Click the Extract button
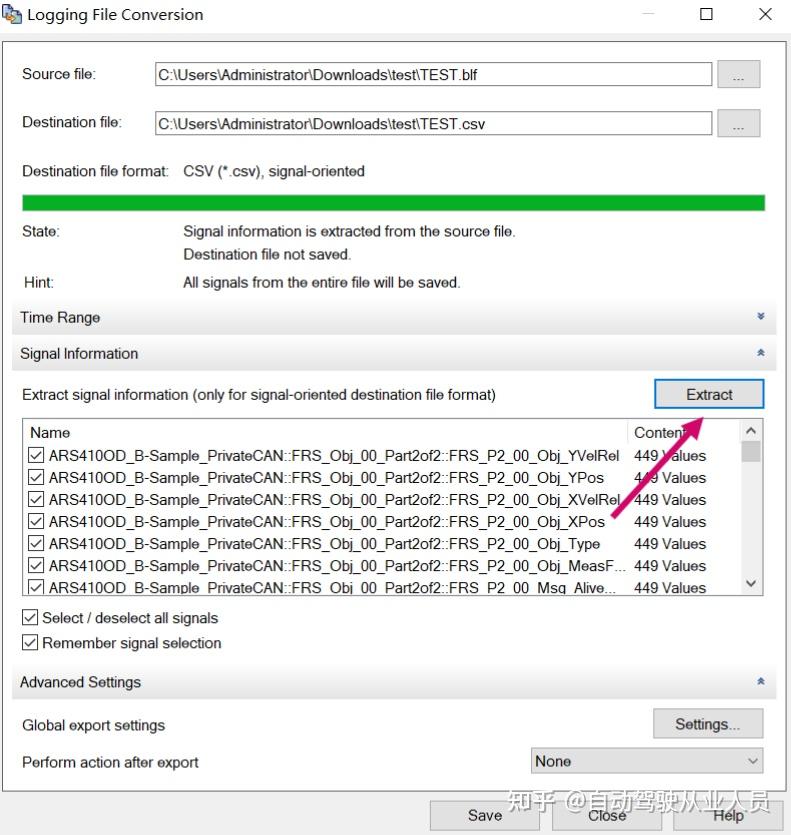The image size is (791, 835). (x=709, y=394)
